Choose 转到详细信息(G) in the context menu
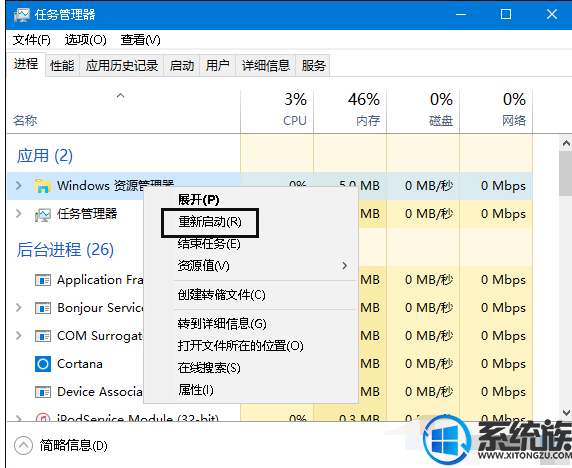This screenshot has height=468, width=572. pos(251,324)
